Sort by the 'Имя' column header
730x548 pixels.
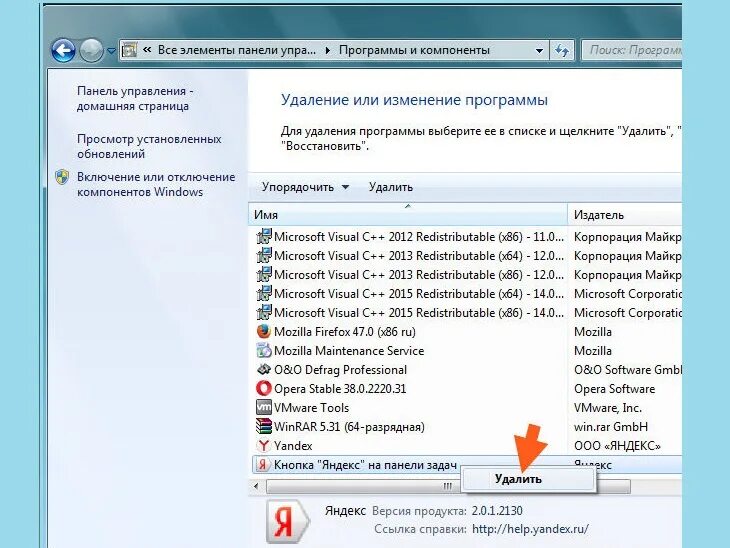408,215
